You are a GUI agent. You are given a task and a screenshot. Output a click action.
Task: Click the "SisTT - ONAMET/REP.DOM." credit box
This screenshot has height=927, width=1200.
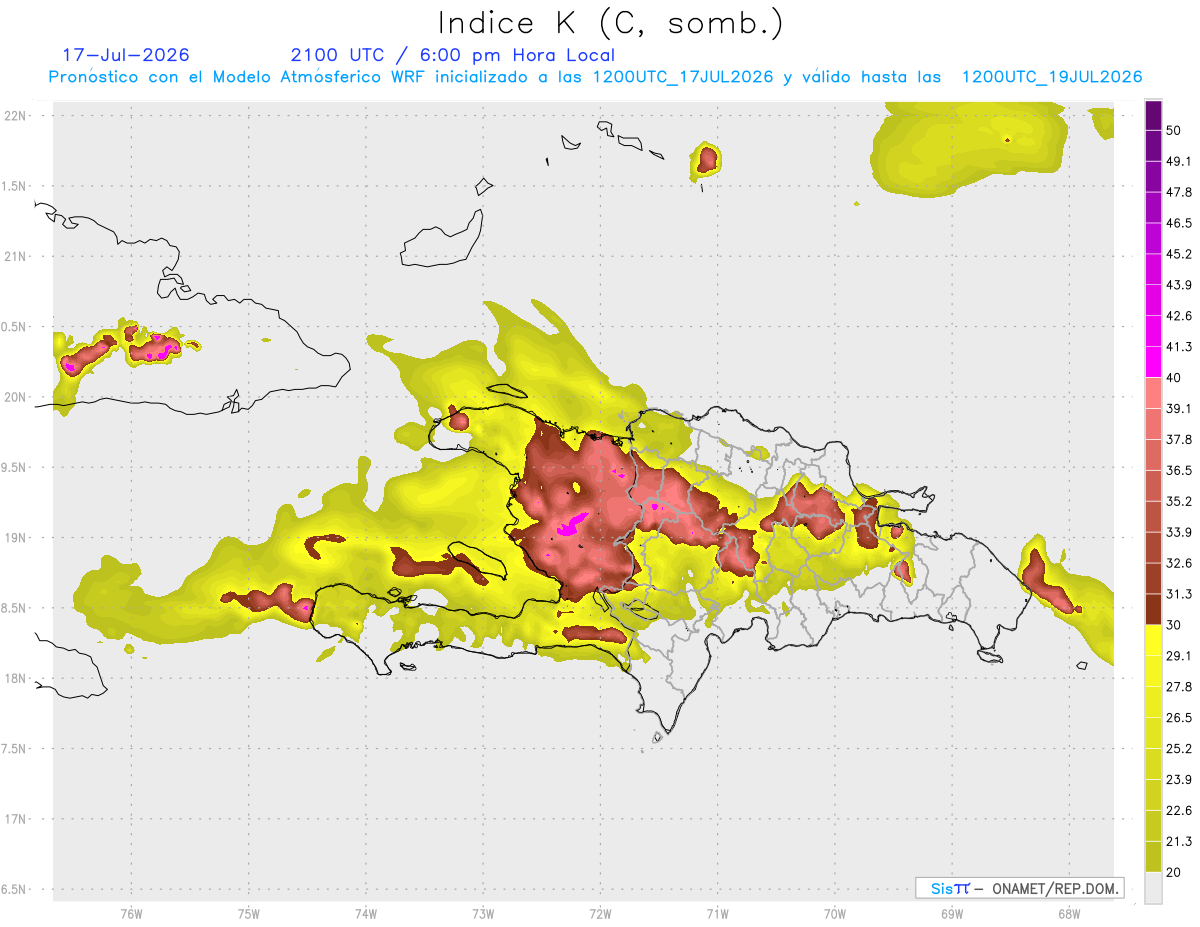coord(1020,888)
